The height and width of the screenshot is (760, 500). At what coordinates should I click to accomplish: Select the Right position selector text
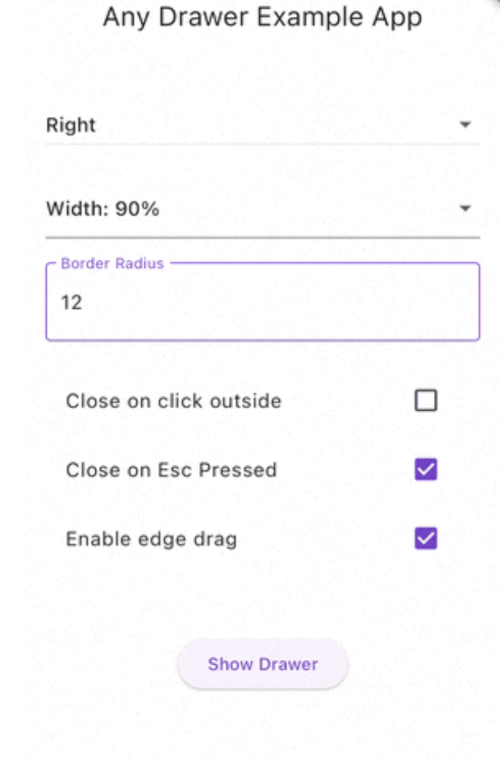tap(71, 125)
